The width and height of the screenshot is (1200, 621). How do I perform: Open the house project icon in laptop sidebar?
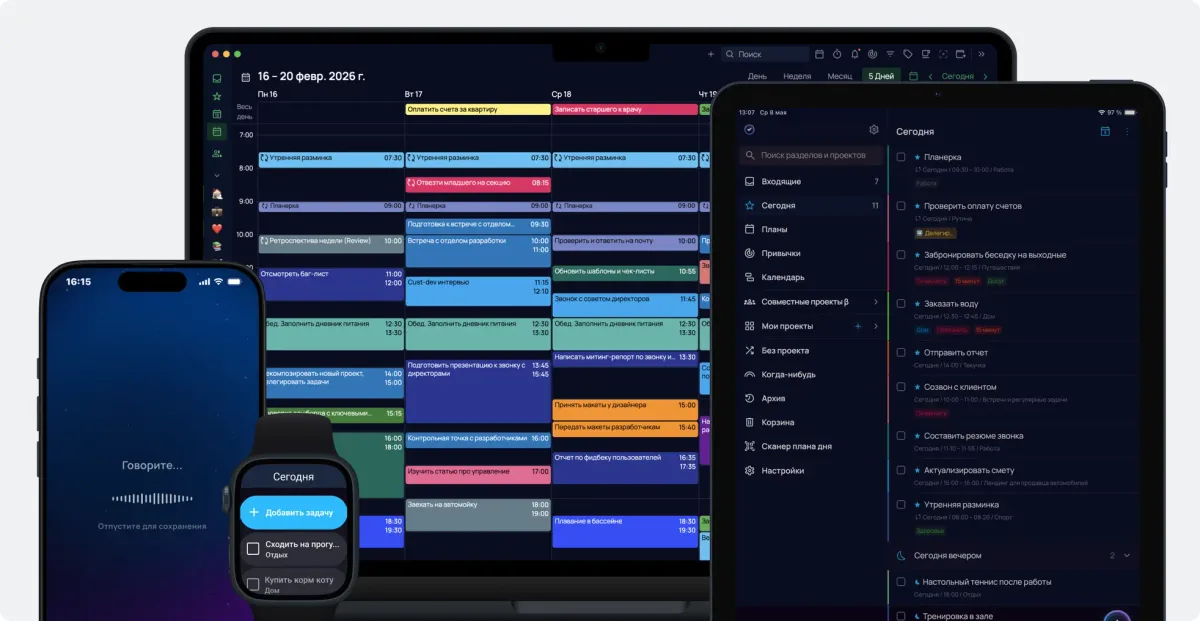coord(217,194)
